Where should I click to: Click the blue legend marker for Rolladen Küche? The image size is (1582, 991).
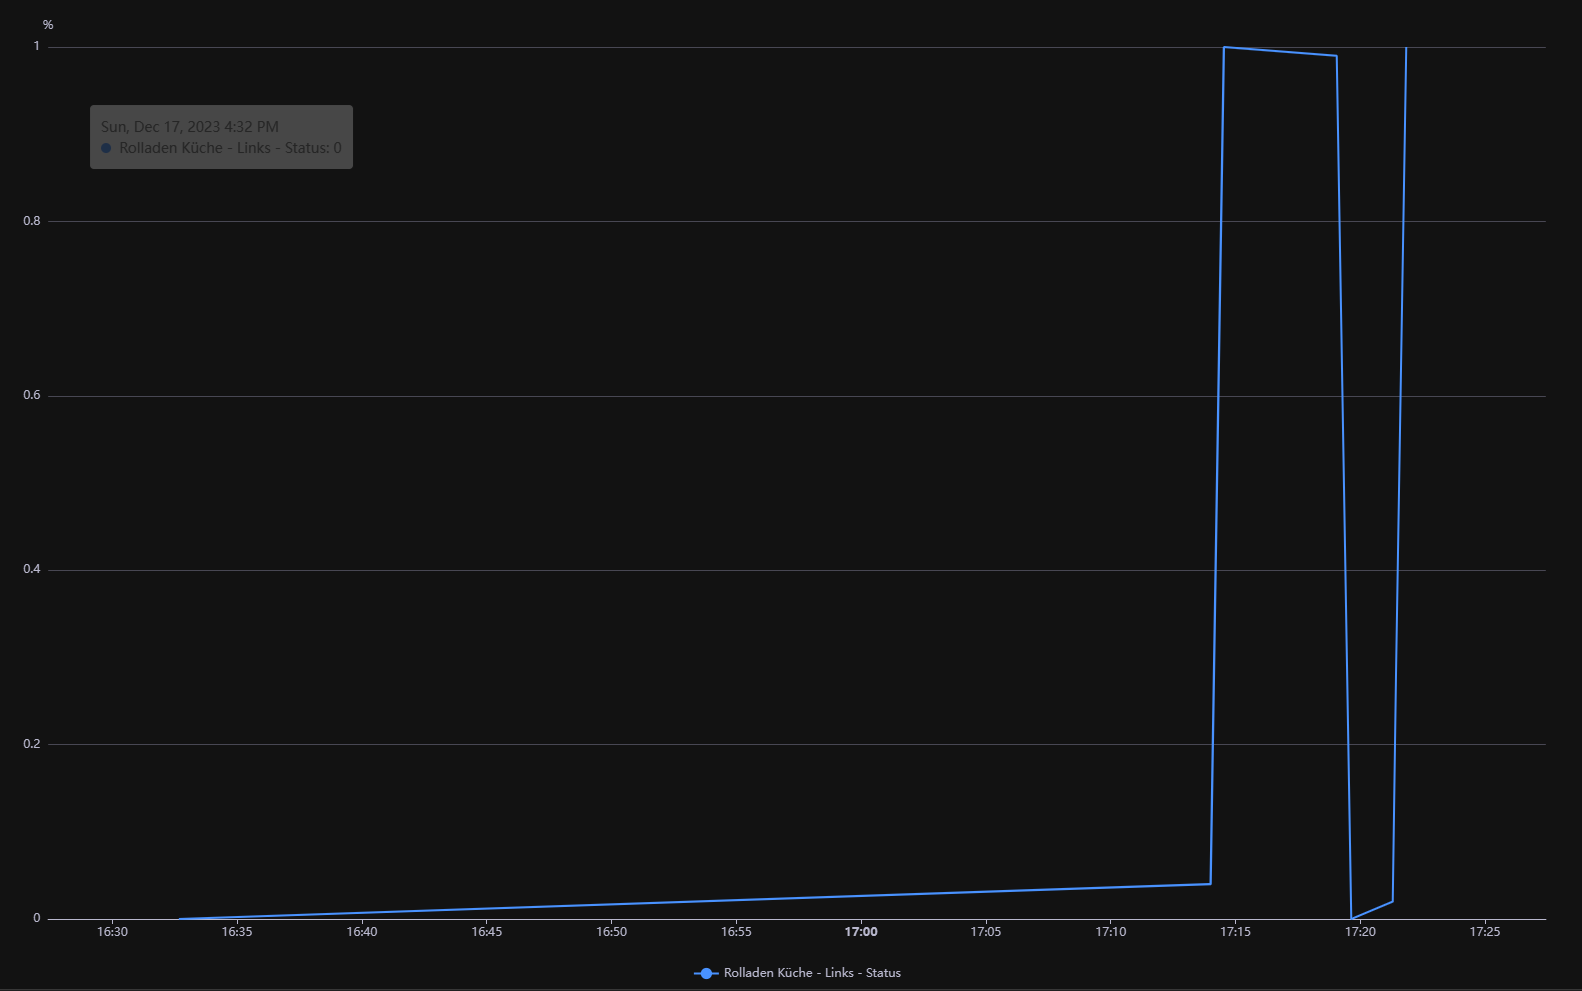(706, 973)
